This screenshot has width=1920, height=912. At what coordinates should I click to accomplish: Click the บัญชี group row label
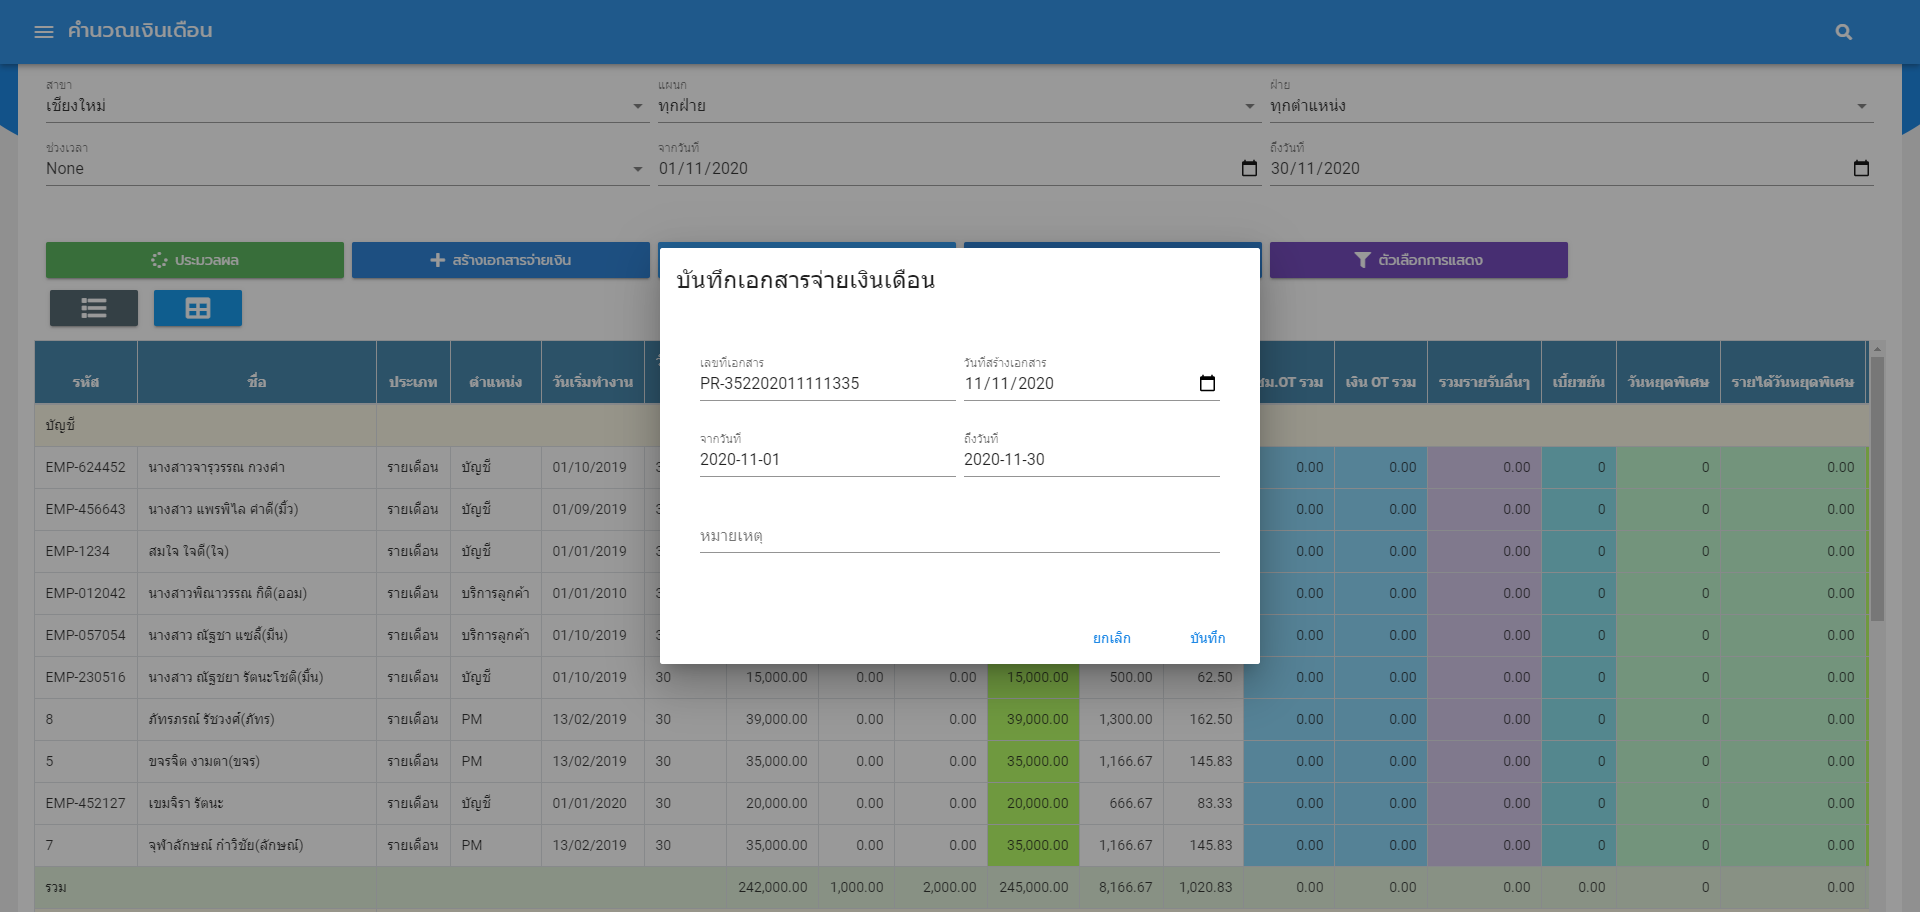click(60, 425)
